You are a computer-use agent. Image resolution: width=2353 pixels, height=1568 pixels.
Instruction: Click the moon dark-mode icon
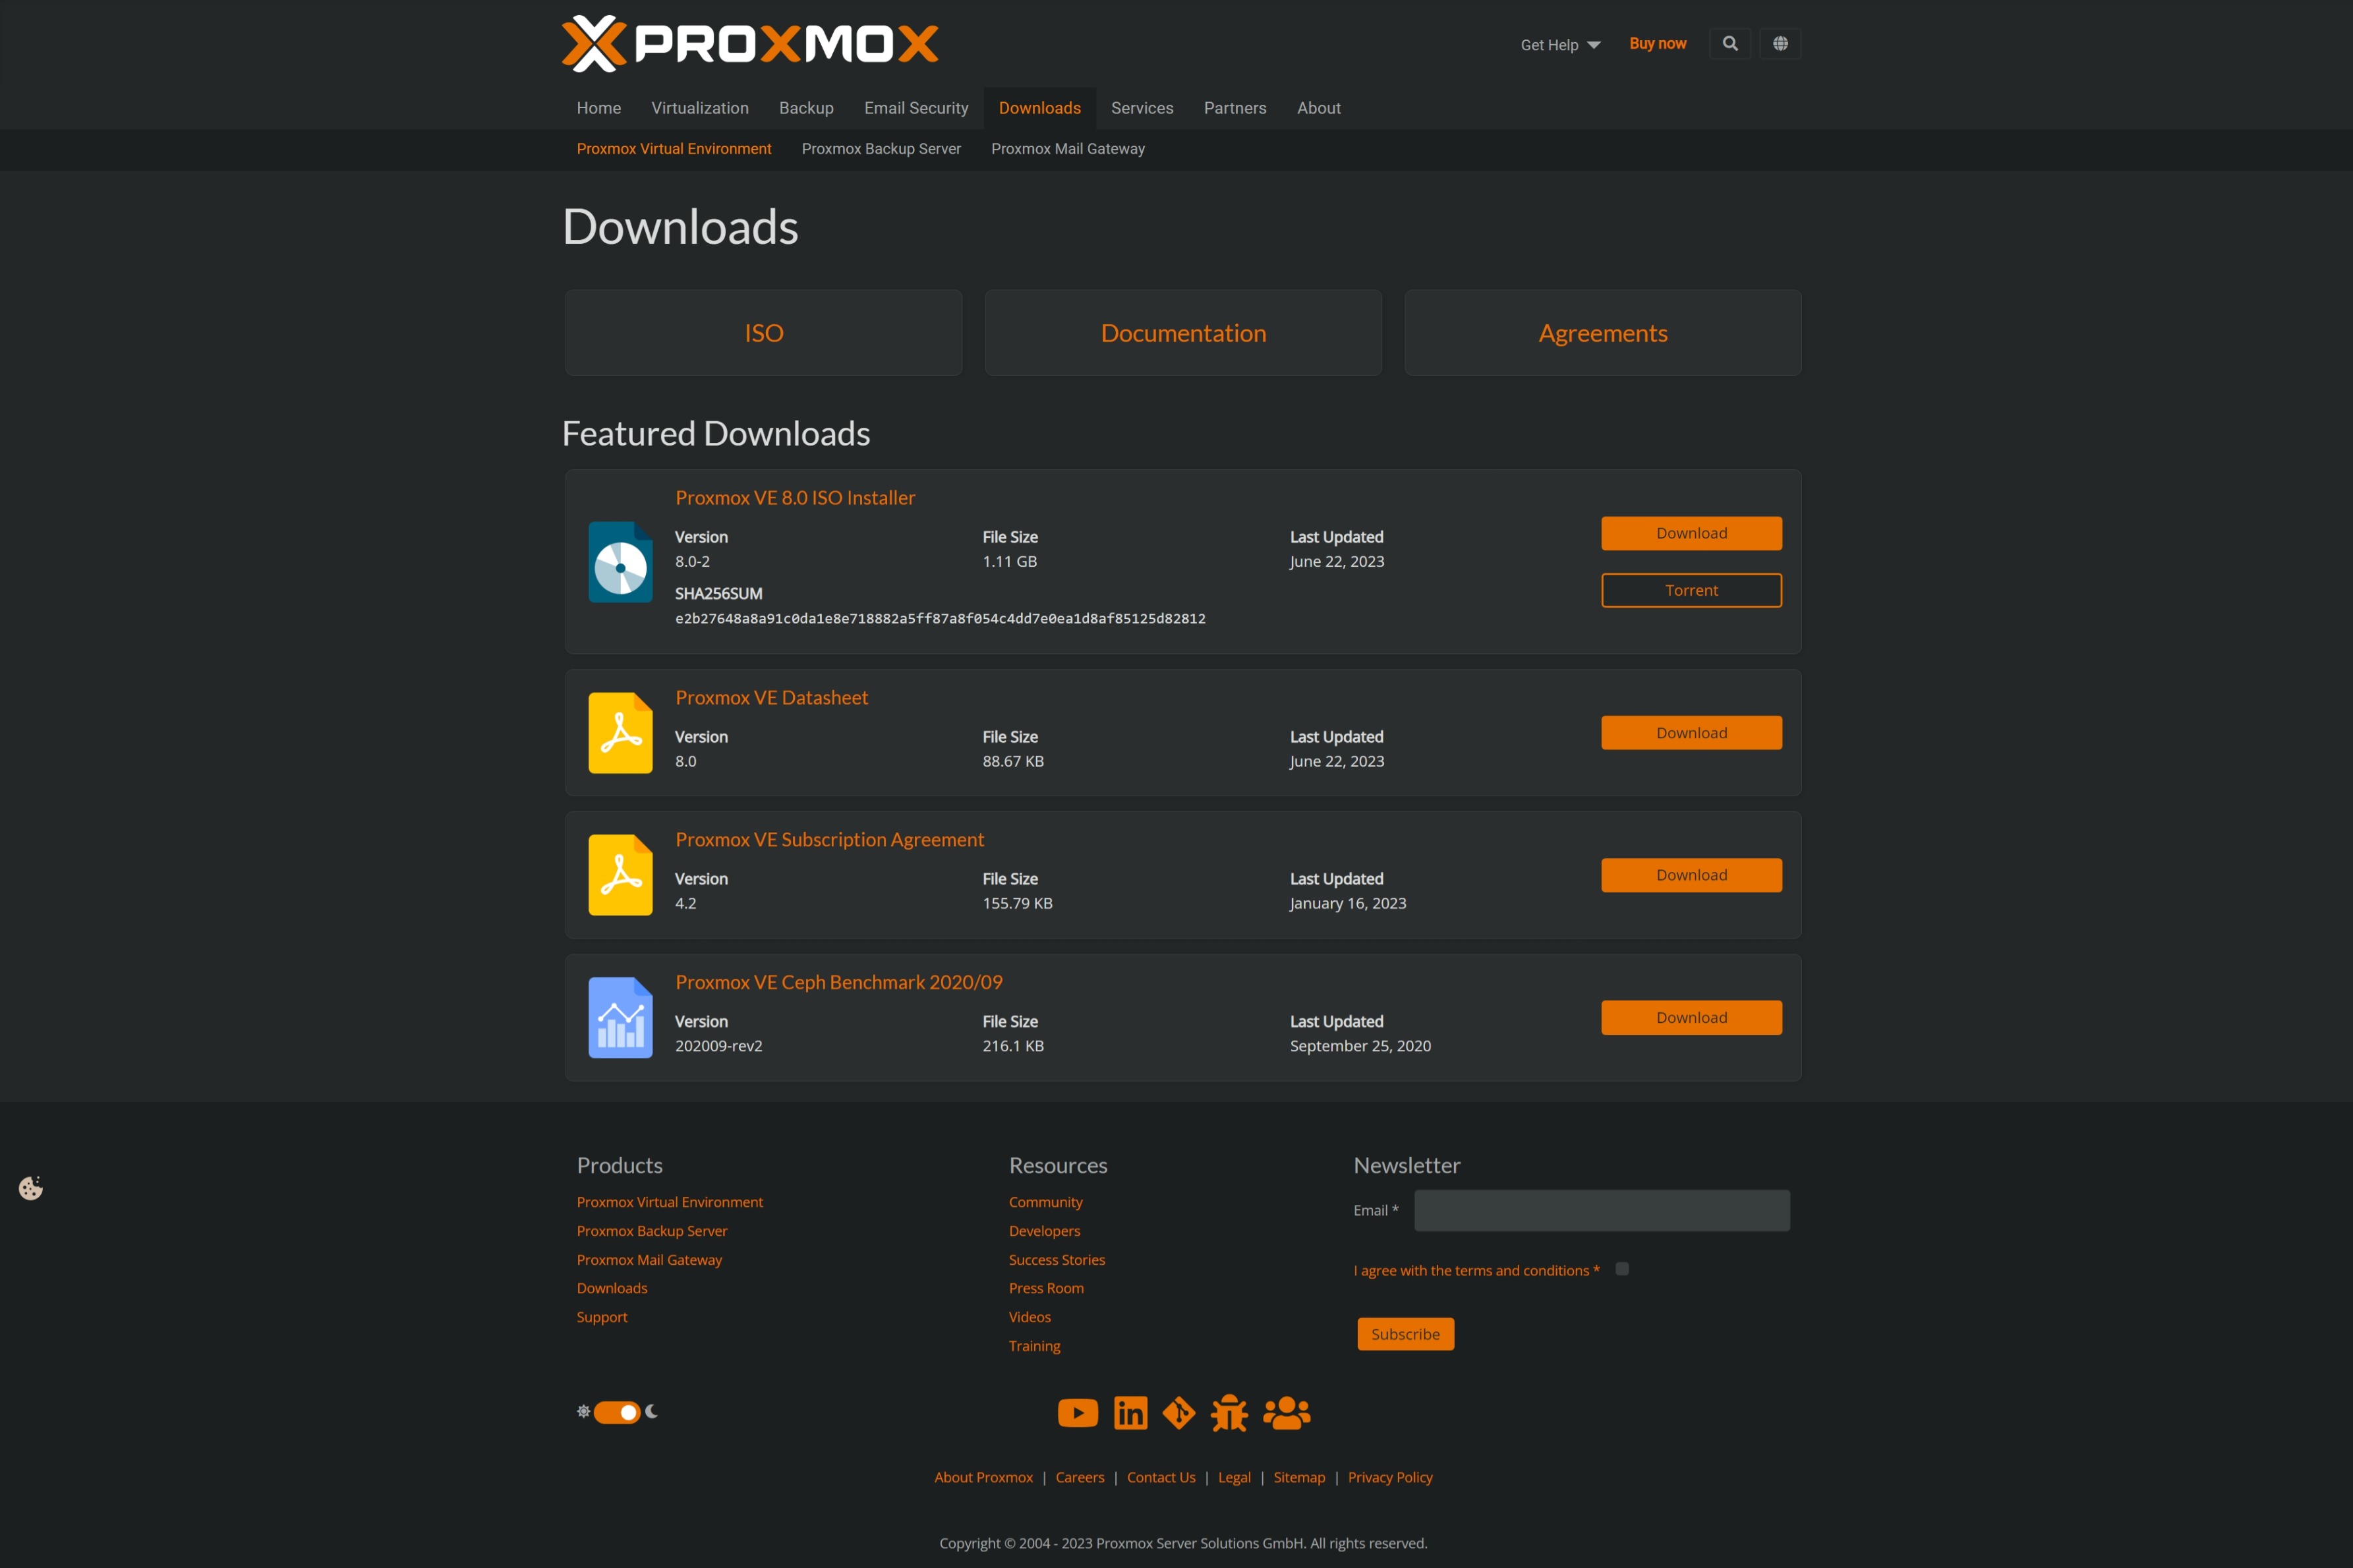(651, 1411)
